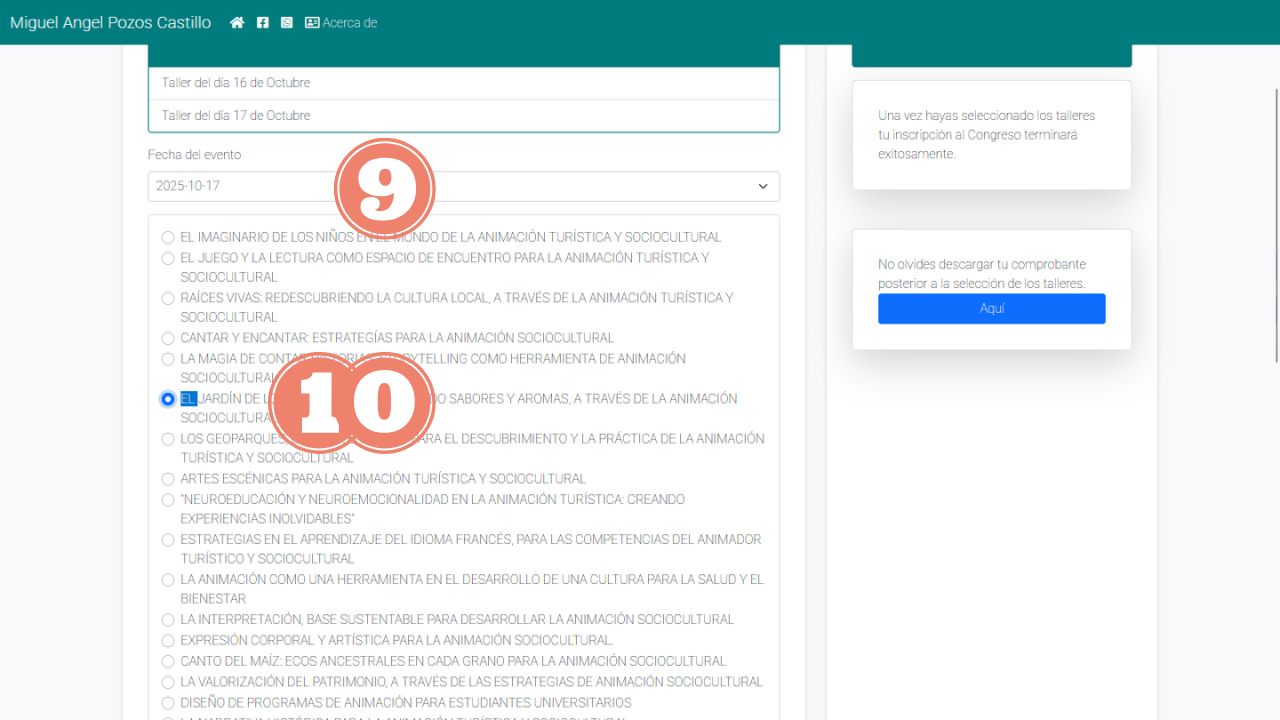The height and width of the screenshot is (720, 1280).
Task: Select the Neuroeducación y Neuroemocionalidad workshop
Action: click(x=168, y=500)
